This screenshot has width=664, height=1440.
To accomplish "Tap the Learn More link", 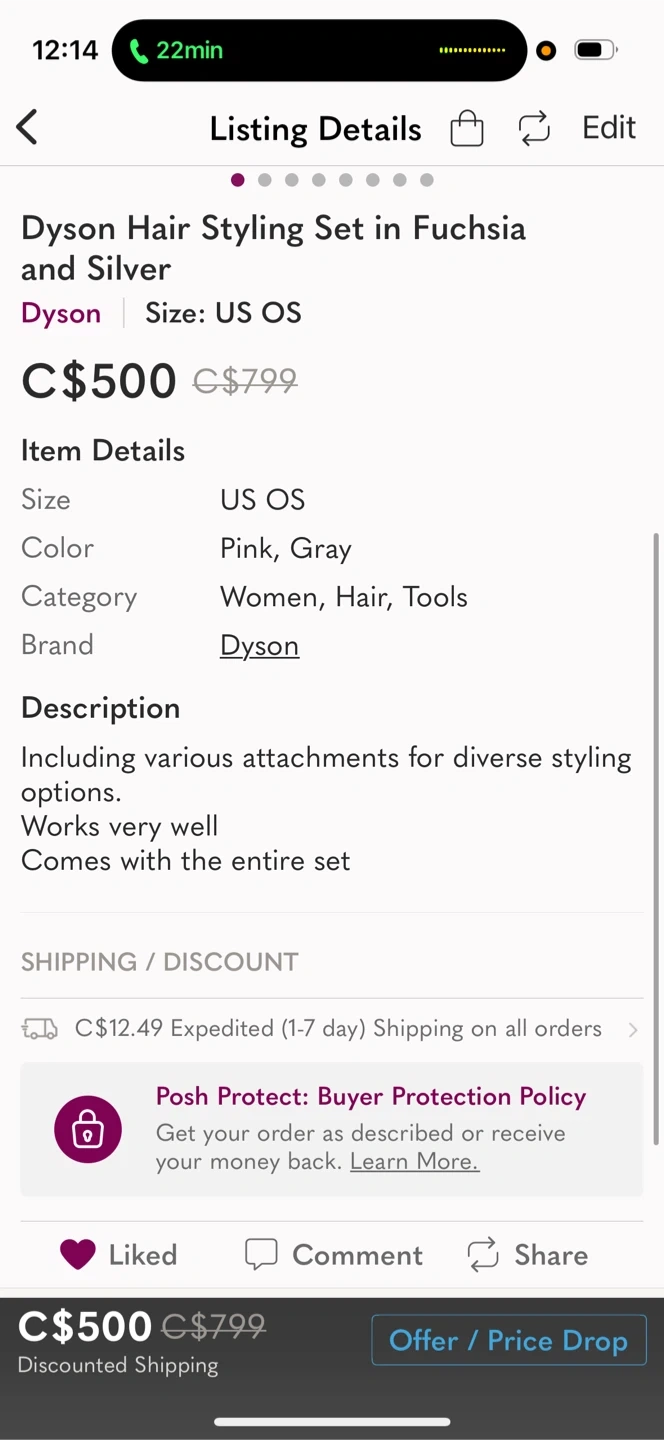I will click(x=414, y=1162).
